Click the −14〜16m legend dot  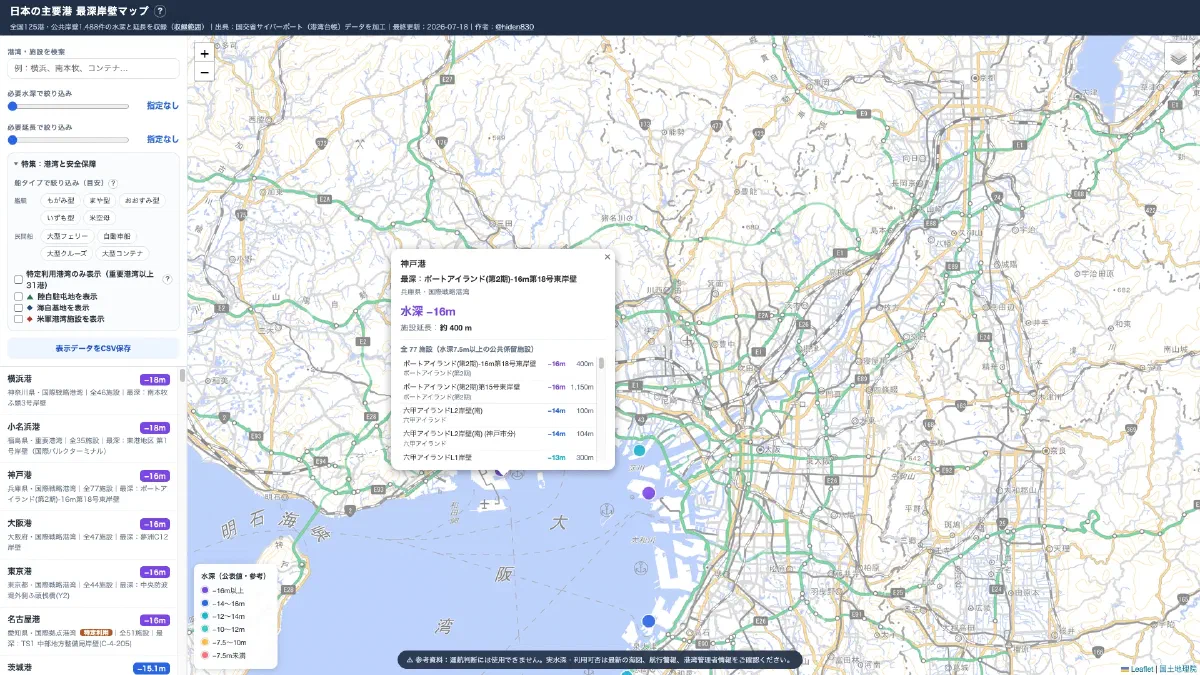pyautogui.click(x=205, y=603)
